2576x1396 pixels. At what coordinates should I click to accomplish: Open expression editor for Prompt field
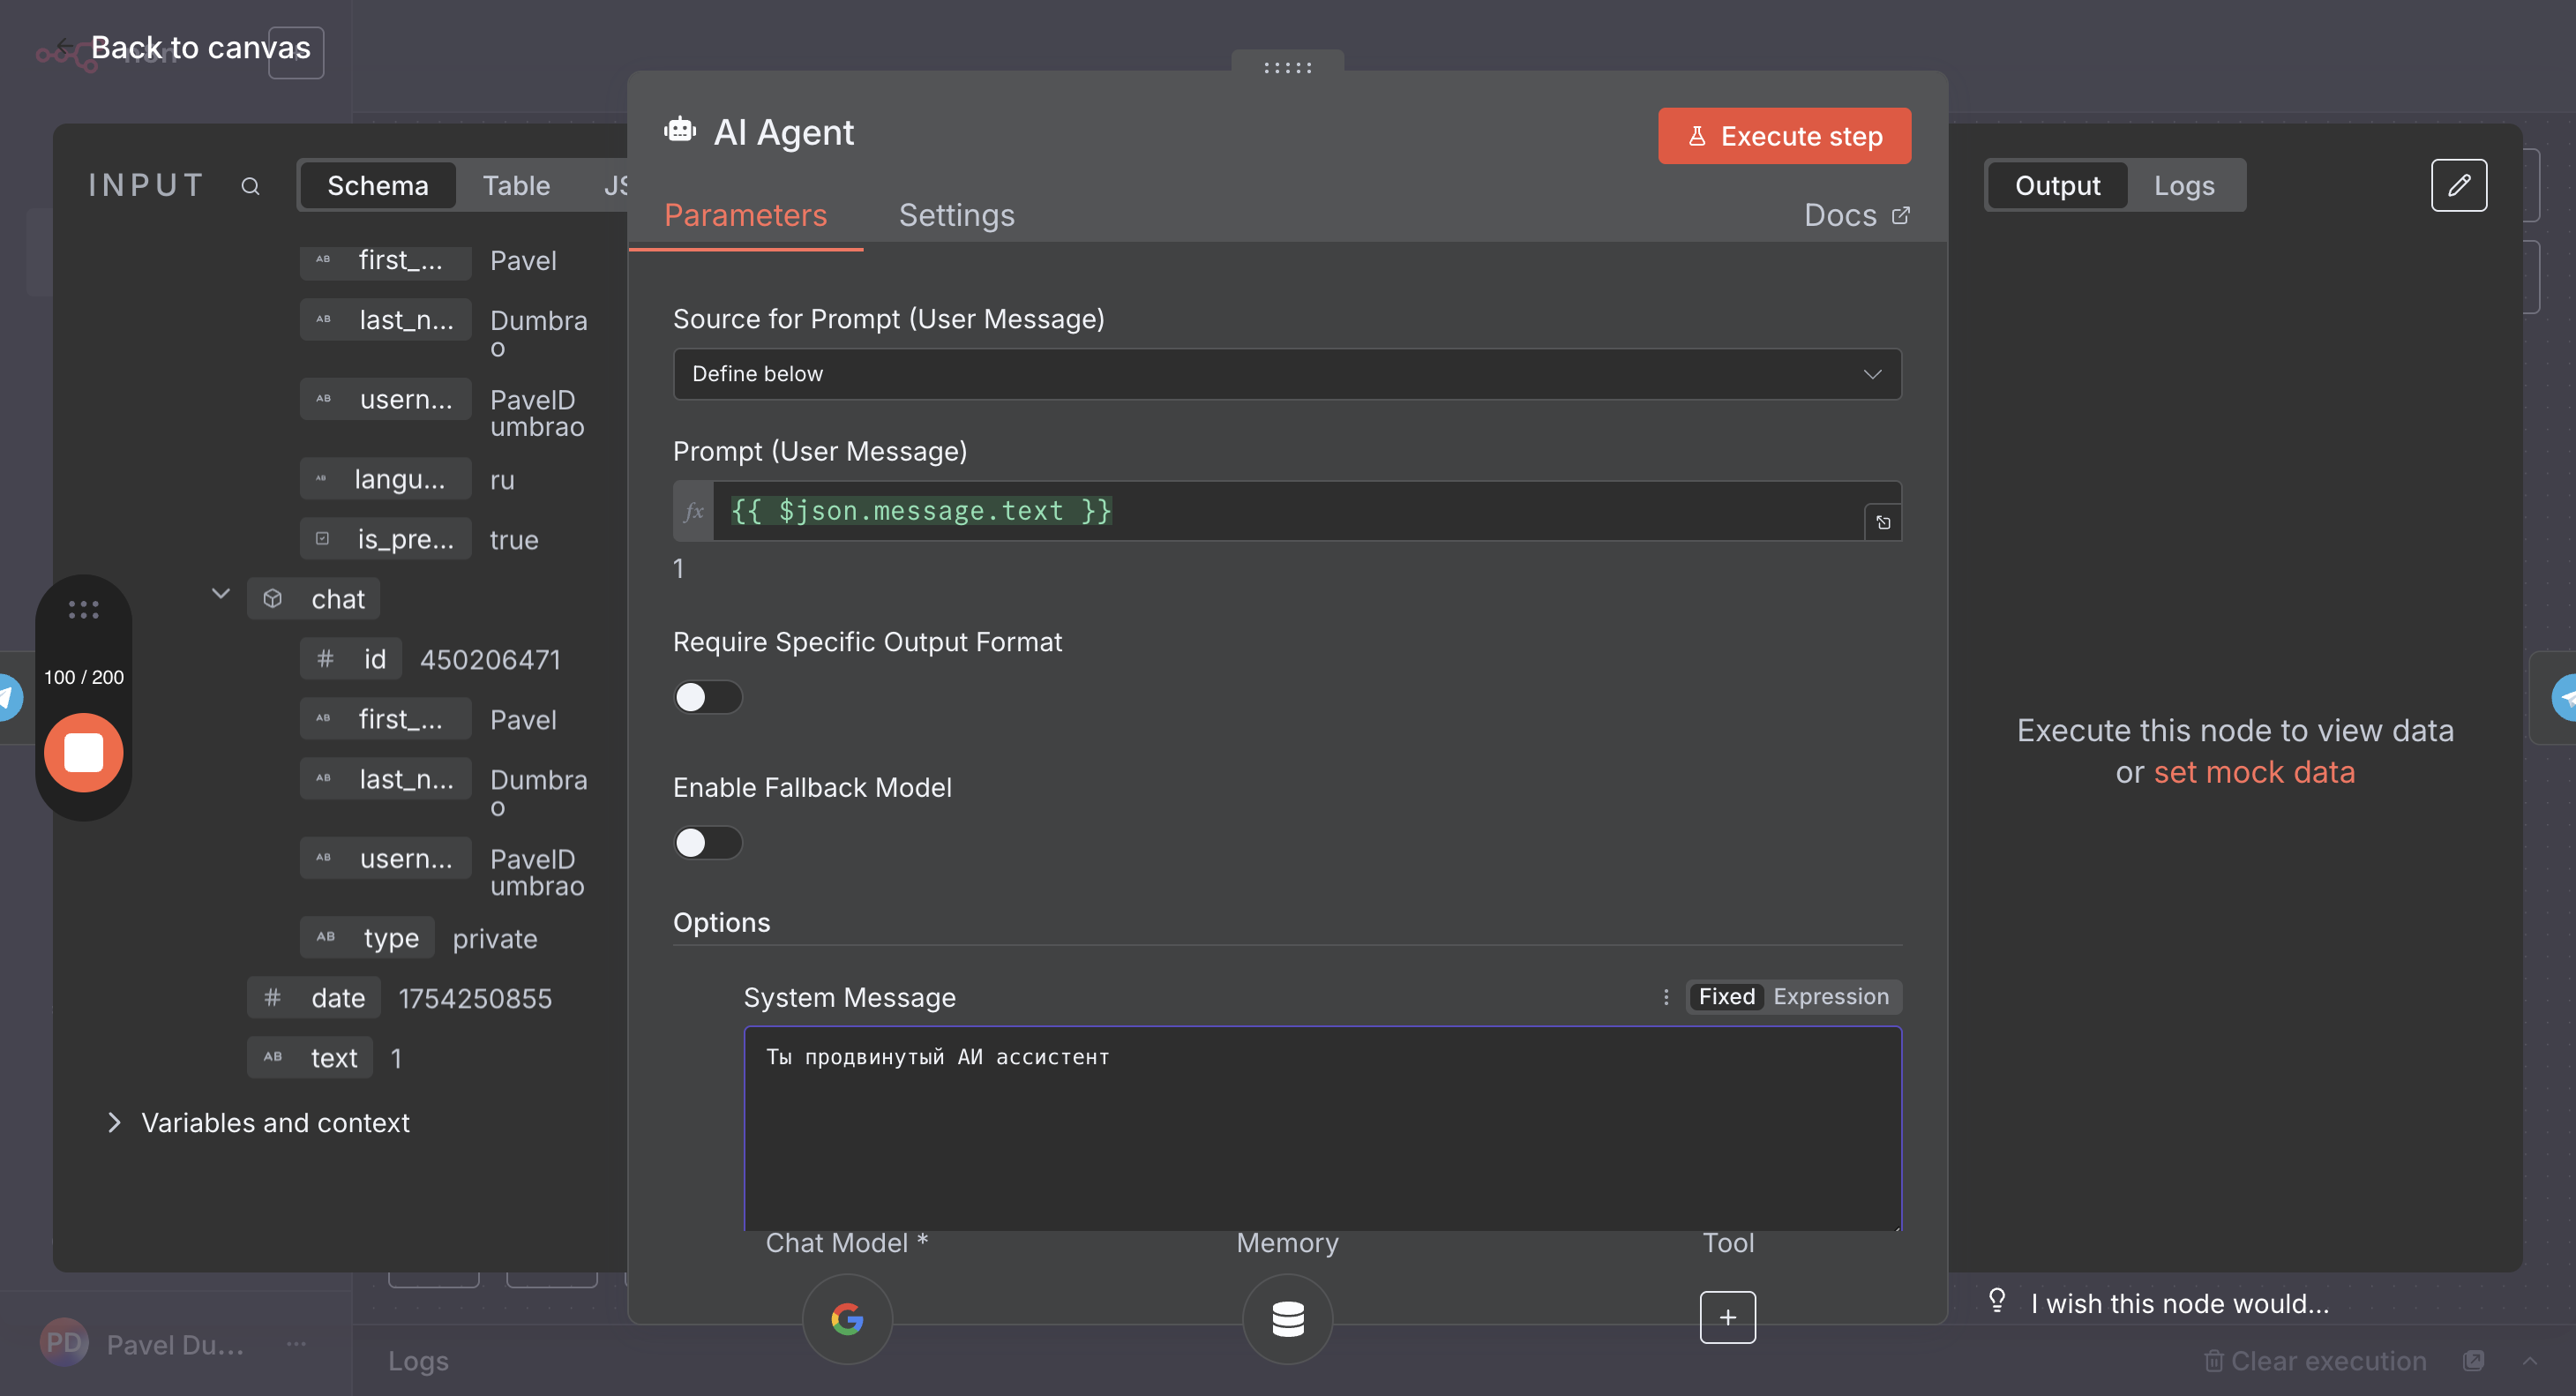click(x=1882, y=522)
